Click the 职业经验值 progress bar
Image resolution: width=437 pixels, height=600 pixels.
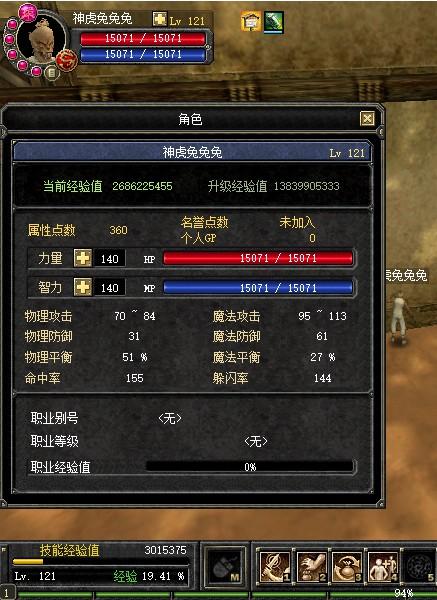click(x=250, y=467)
